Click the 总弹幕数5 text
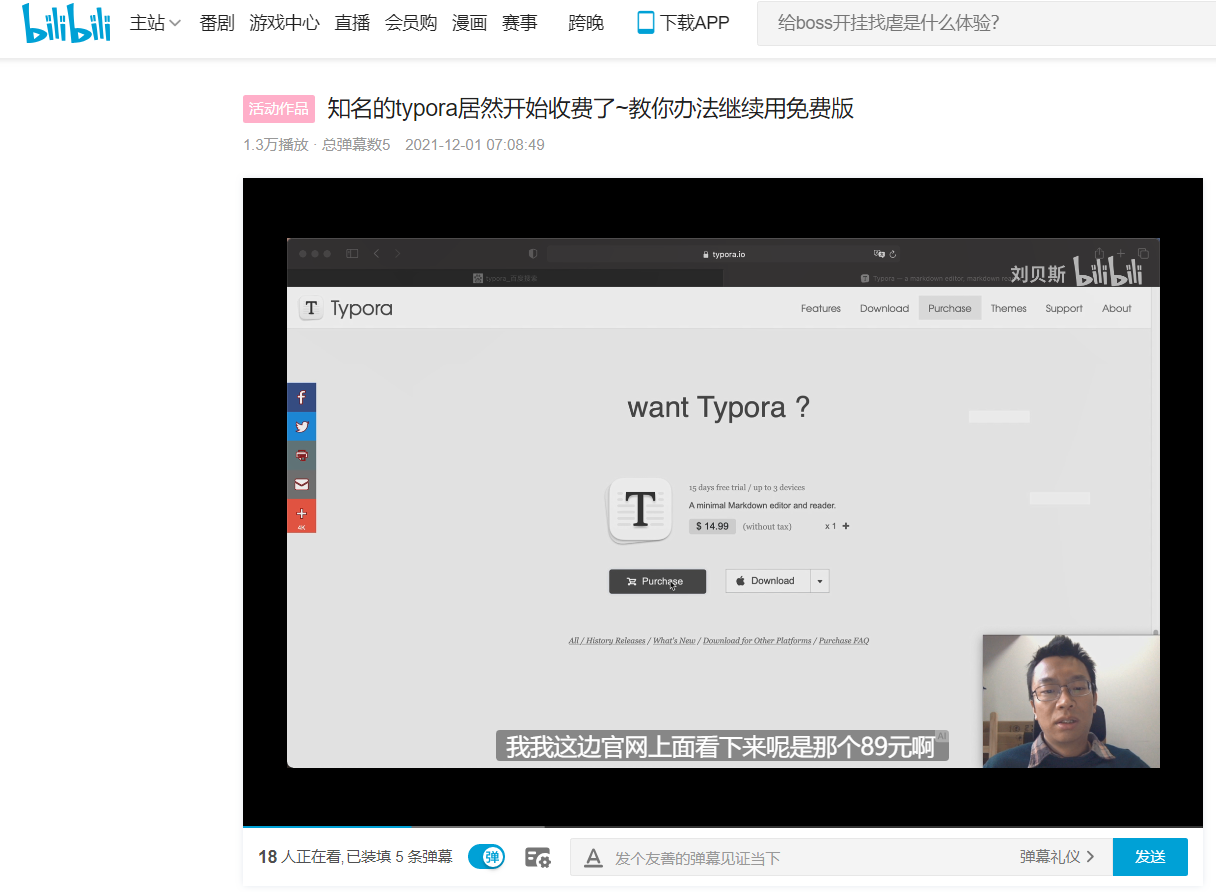The height and width of the screenshot is (892, 1216). 356,145
